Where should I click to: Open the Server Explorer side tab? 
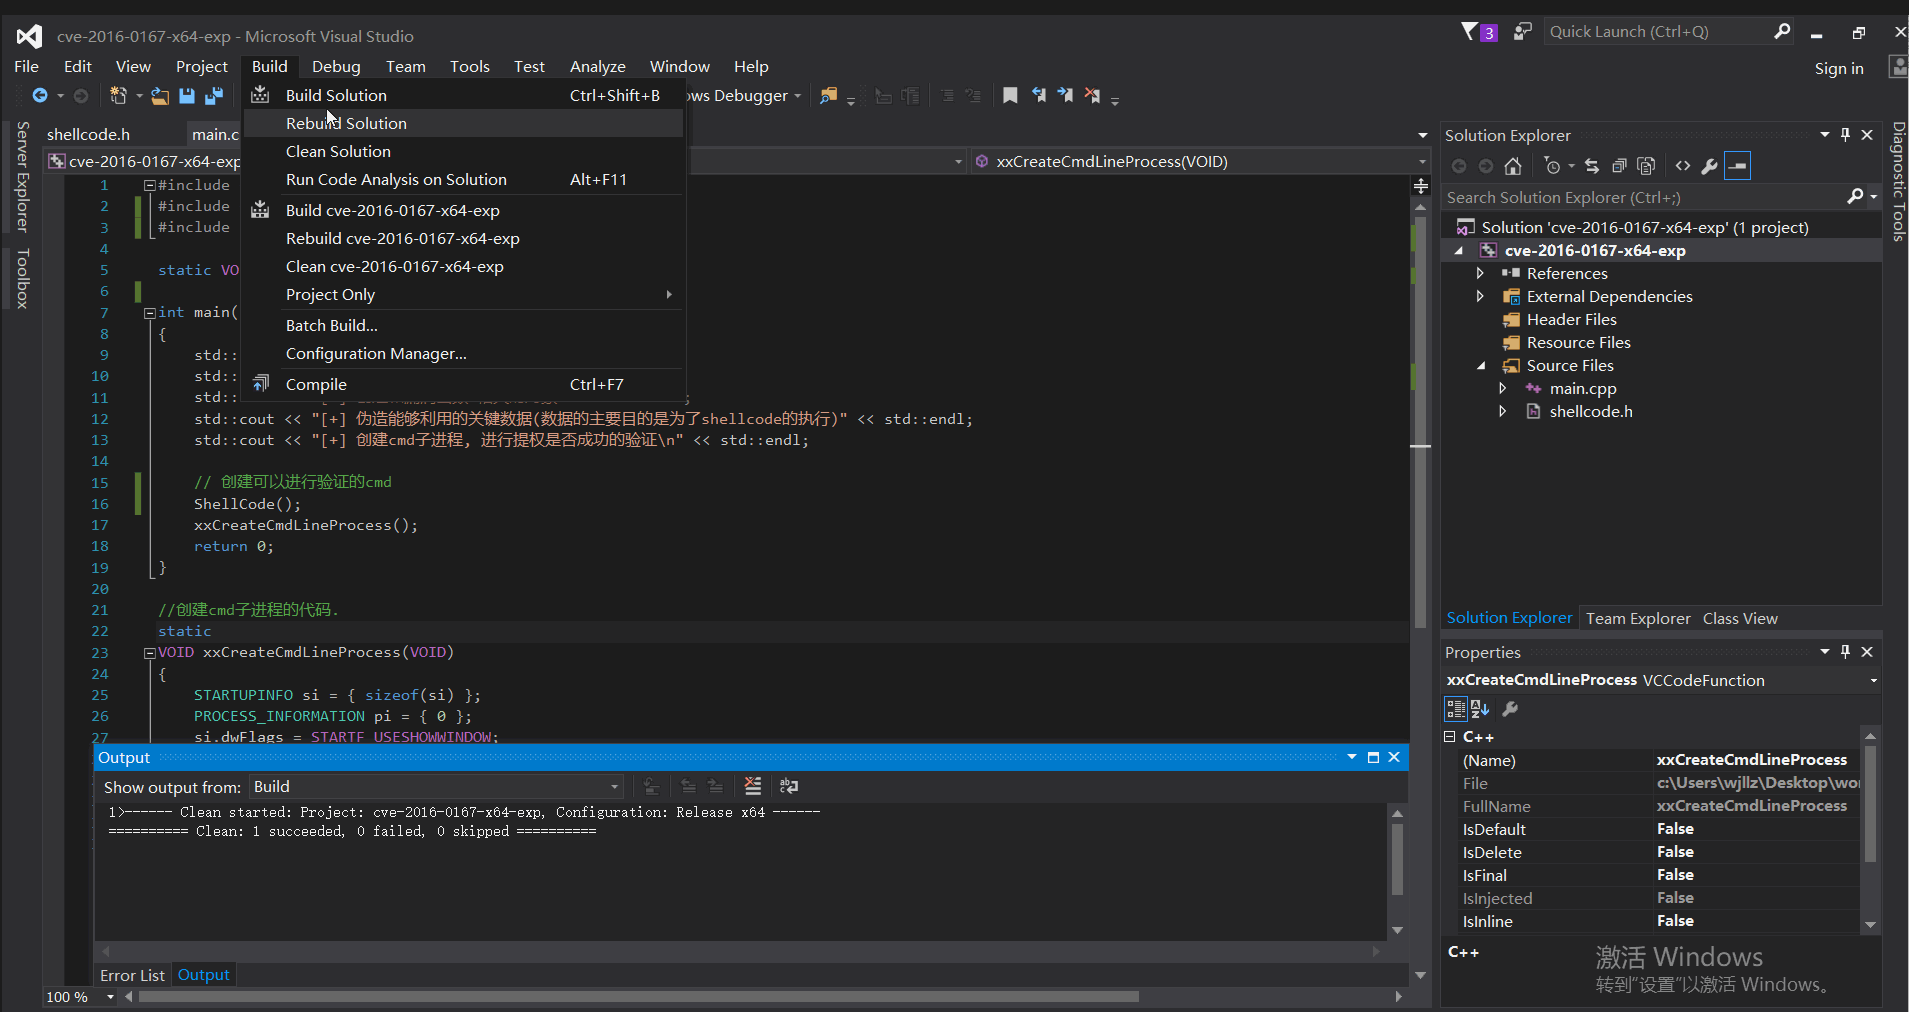click(x=22, y=177)
